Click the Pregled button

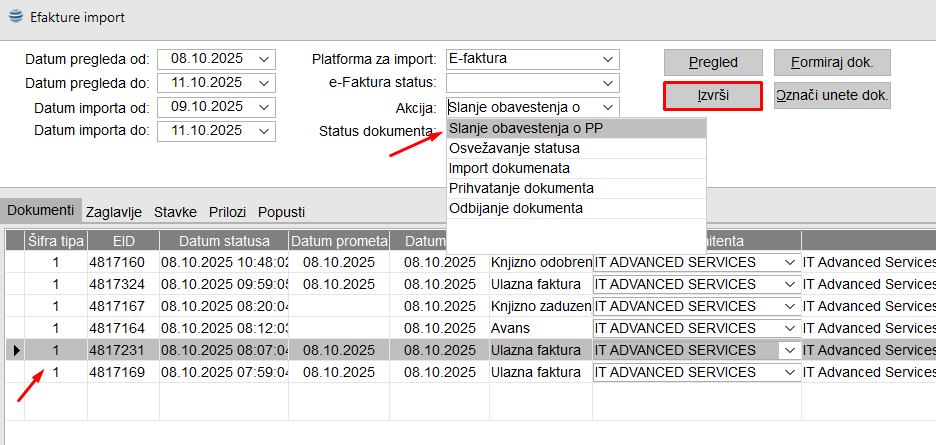[x=713, y=62]
